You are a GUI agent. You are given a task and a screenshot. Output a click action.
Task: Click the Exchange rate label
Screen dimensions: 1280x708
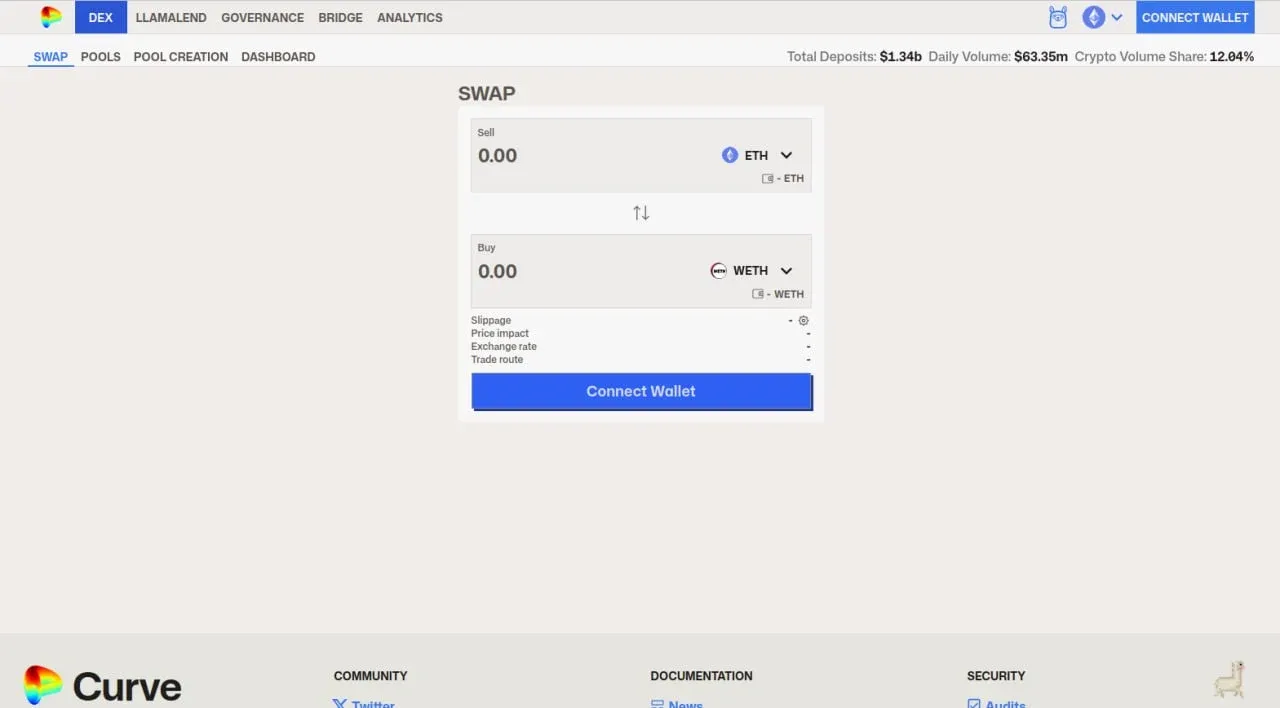tap(504, 347)
